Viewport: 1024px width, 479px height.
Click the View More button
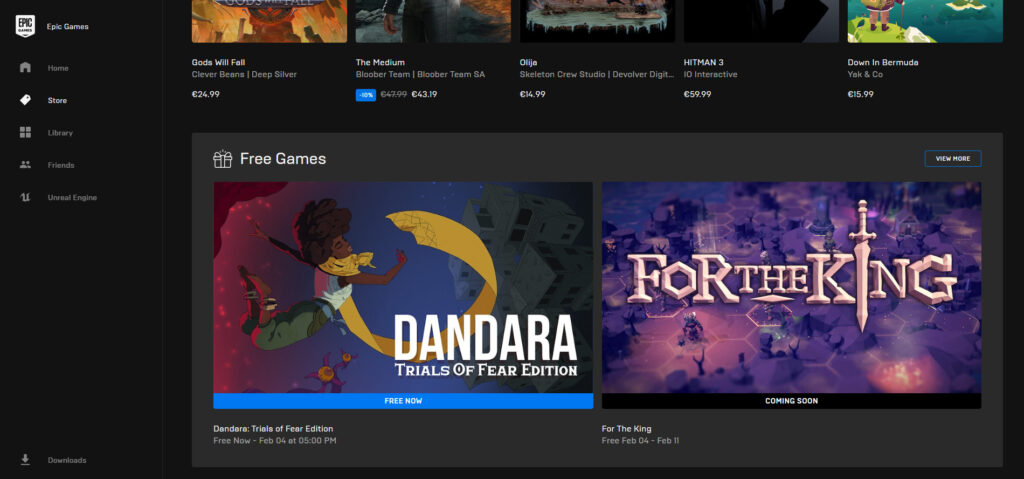tap(953, 159)
